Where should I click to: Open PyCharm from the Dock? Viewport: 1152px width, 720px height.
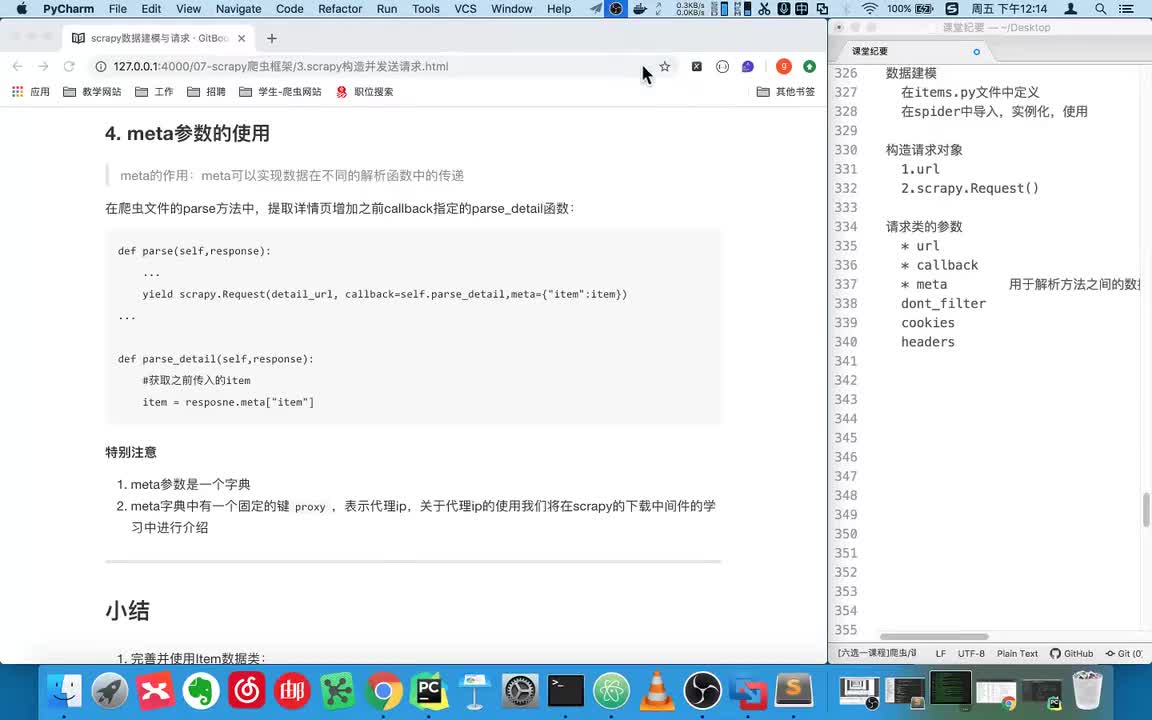[x=429, y=691]
